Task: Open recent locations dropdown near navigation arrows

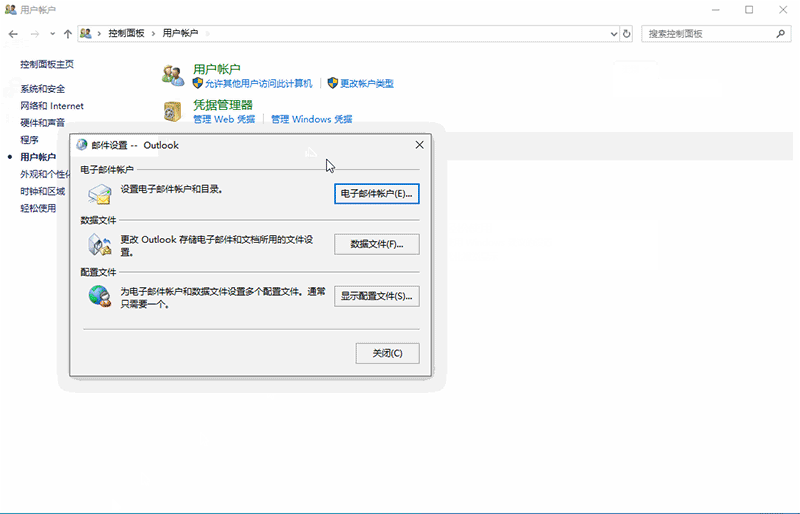Action: [x=52, y=33]
